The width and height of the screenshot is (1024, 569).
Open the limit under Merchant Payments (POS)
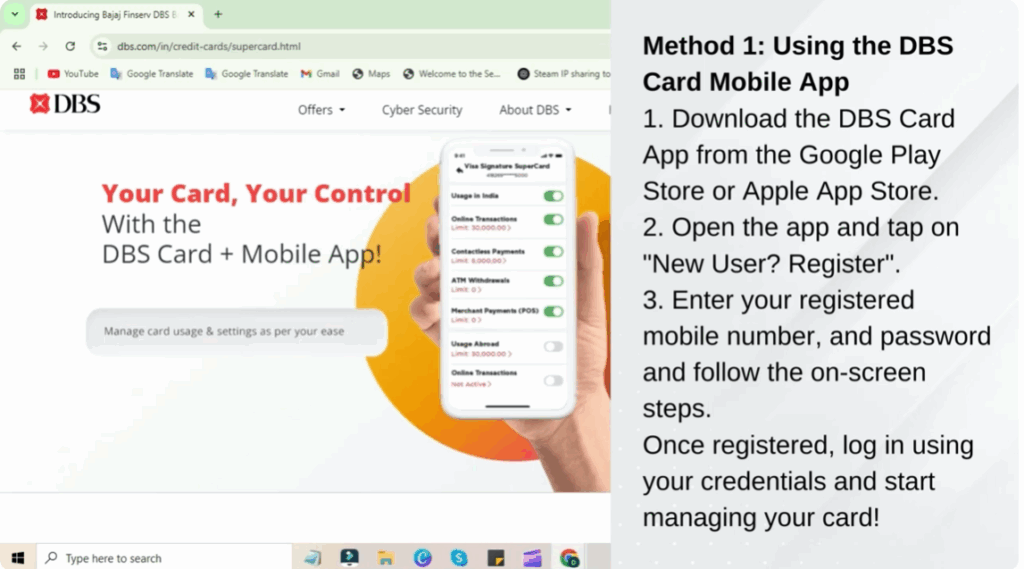[x=466, y=320]
